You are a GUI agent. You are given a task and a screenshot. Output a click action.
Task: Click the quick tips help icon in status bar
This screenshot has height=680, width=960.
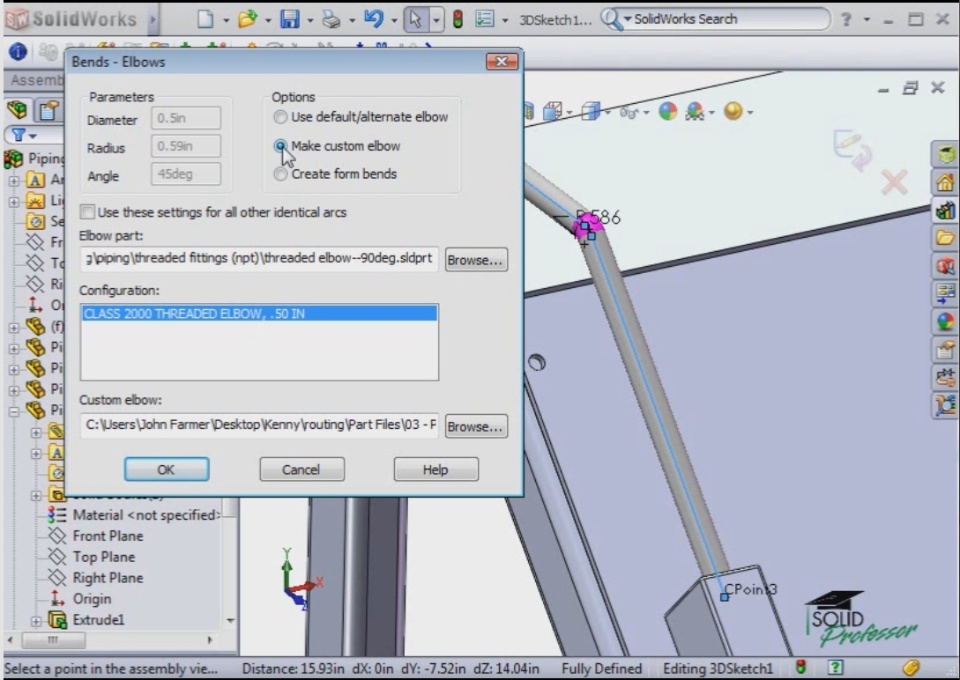click(835, 667)
